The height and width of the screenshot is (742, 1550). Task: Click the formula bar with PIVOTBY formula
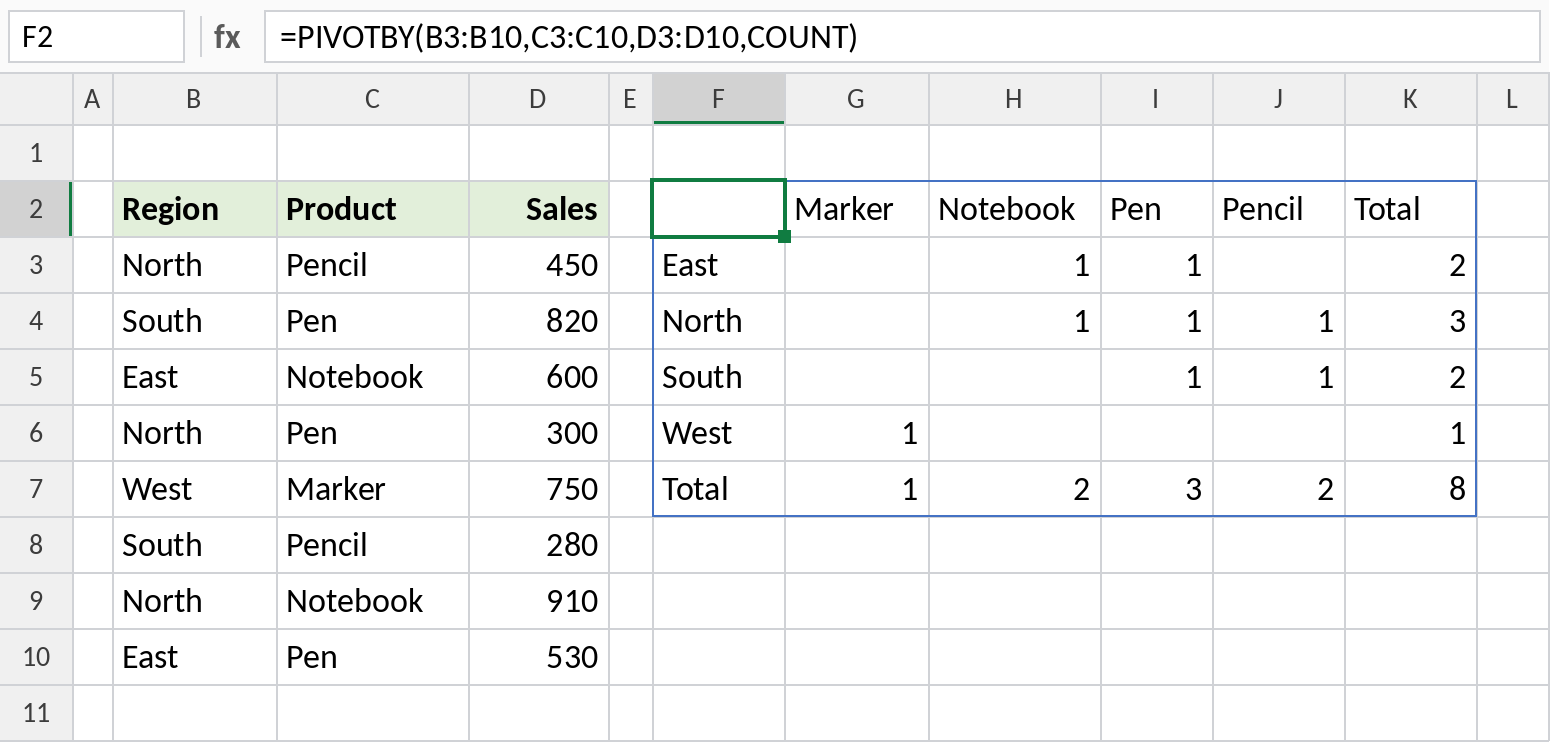(901, 37)
